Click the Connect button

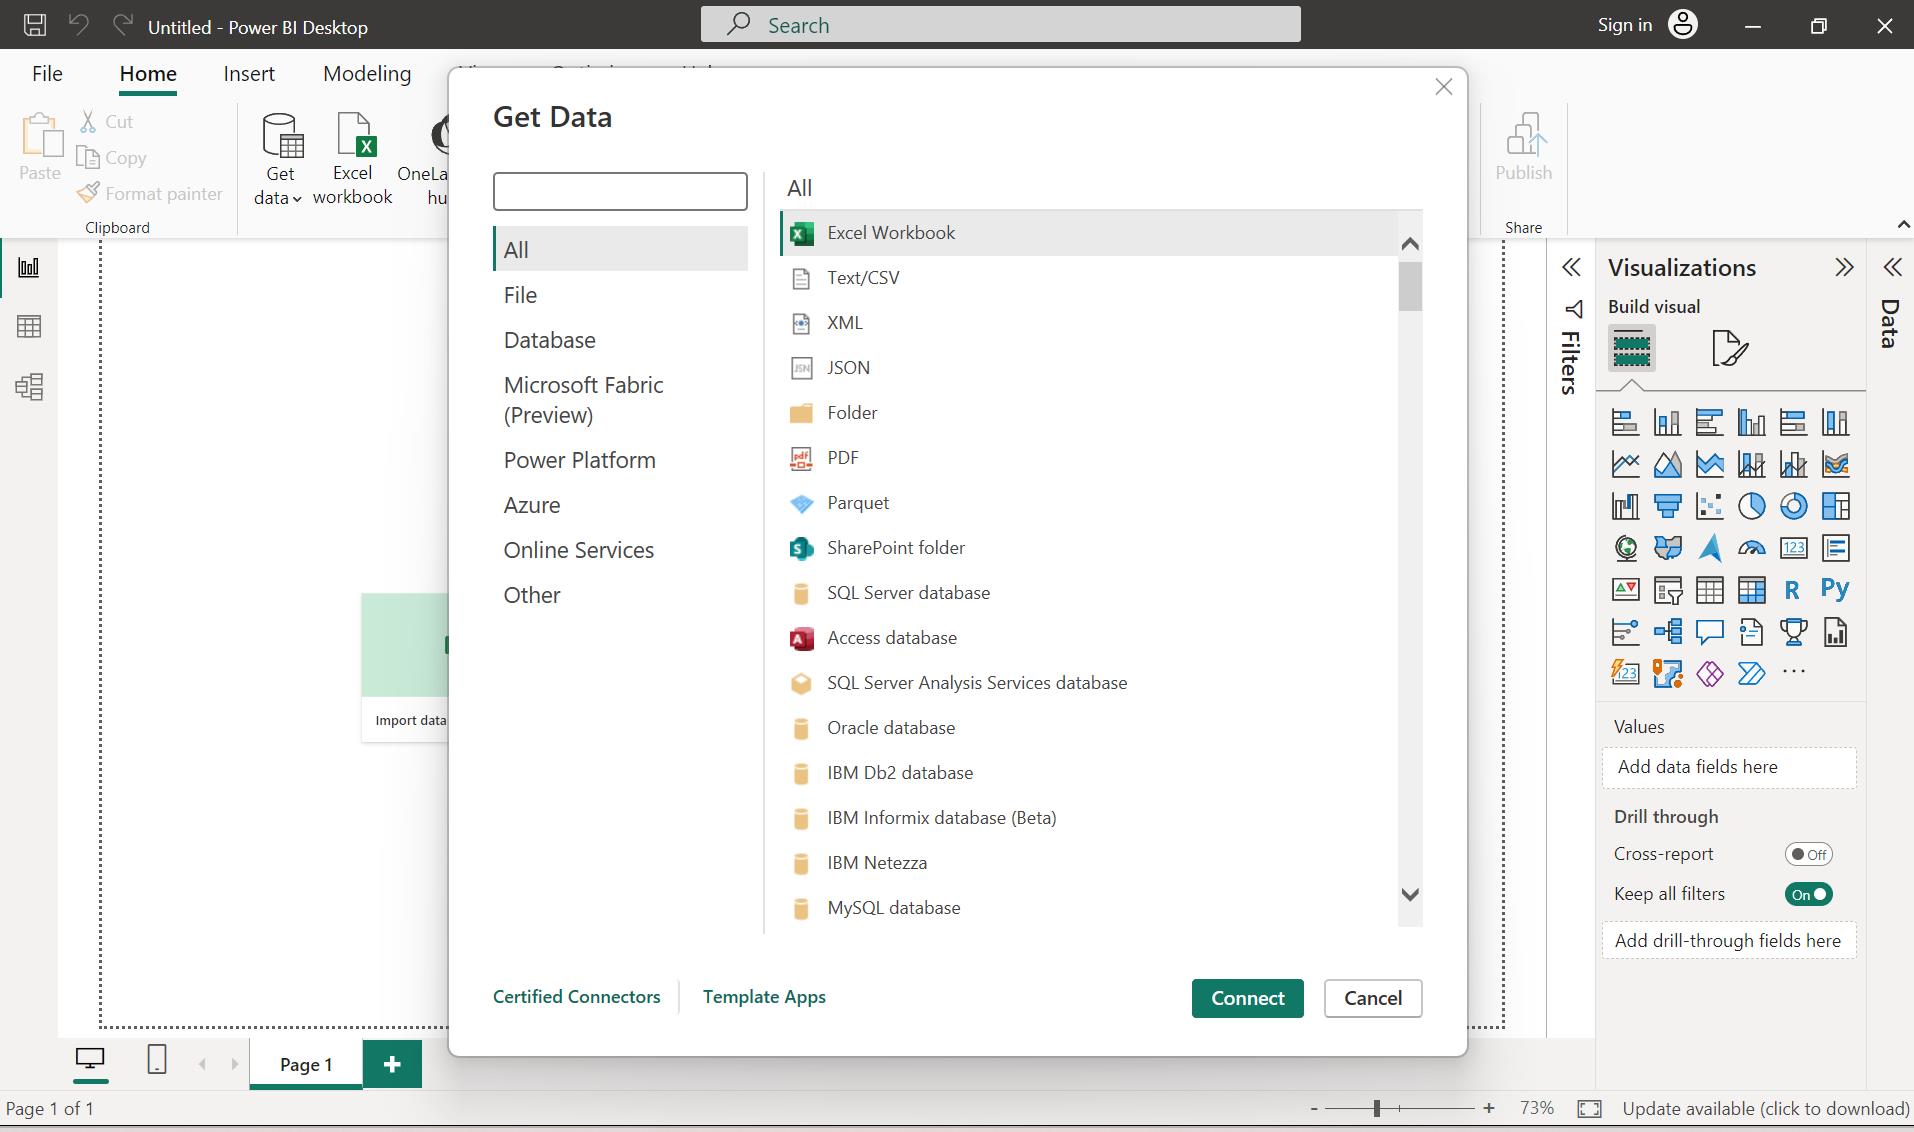pos(1247,998)
